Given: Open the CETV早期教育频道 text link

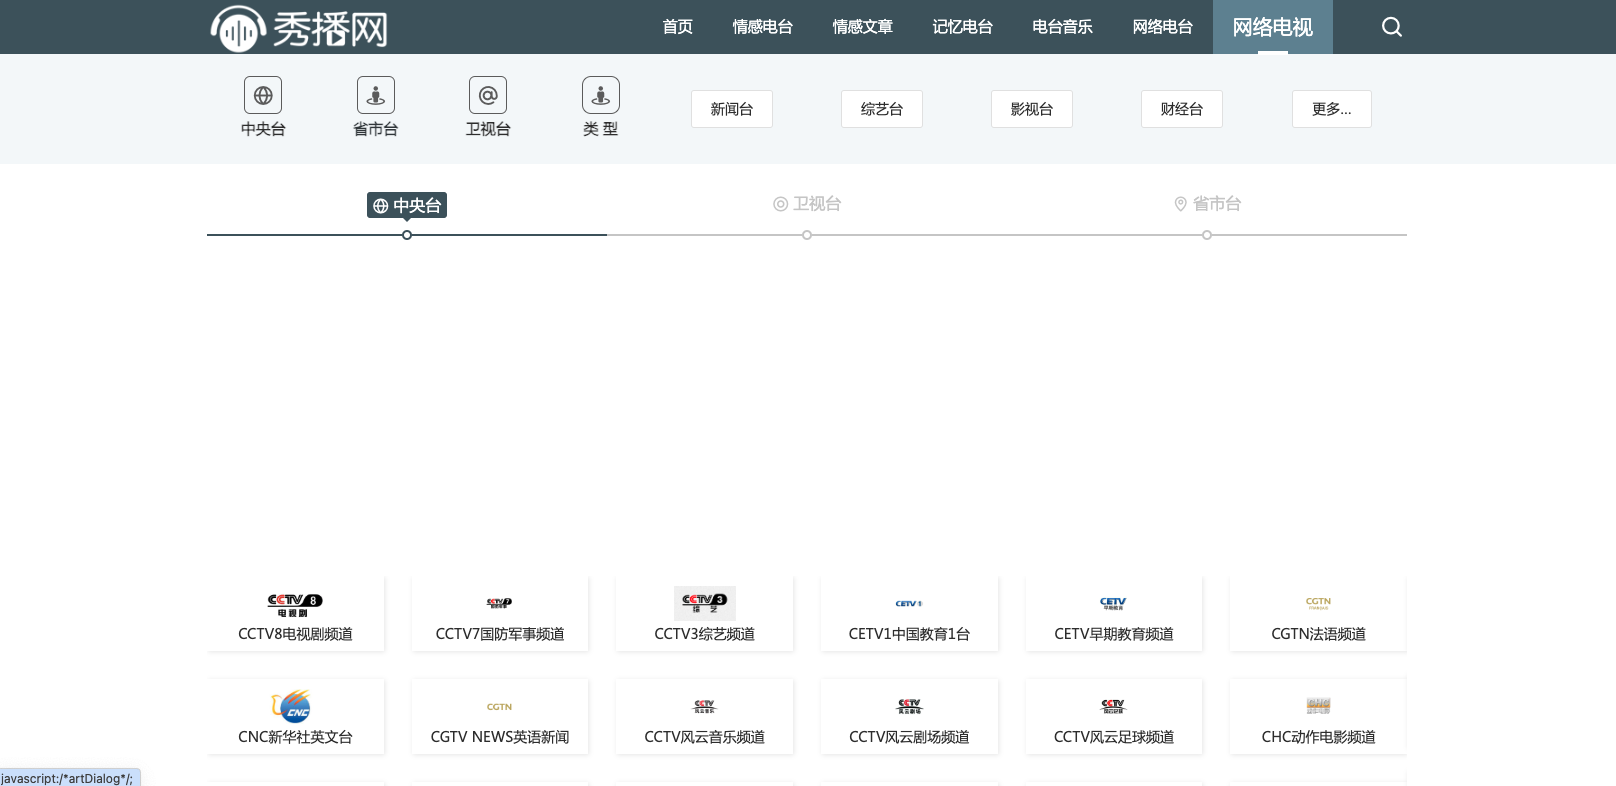Looking at the screenshot, I should tap(1114, 634).
